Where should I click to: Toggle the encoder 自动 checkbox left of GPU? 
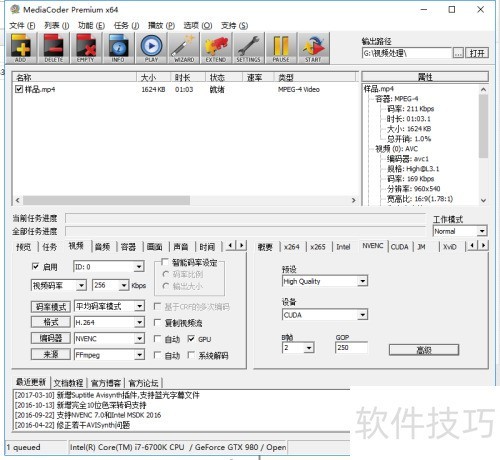click(157, 339)
